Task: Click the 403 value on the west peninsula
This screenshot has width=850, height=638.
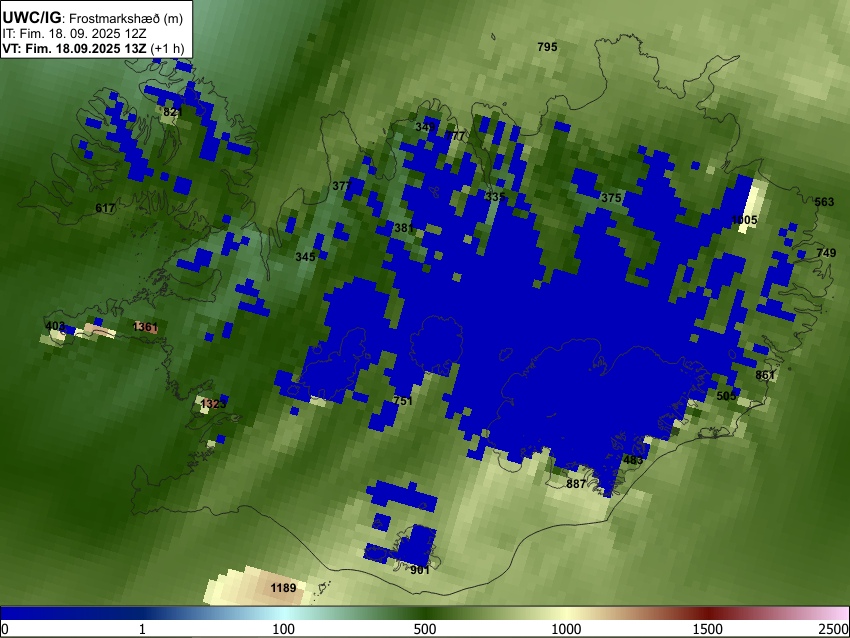Action: pyautogui.click(x=55, y=326)
